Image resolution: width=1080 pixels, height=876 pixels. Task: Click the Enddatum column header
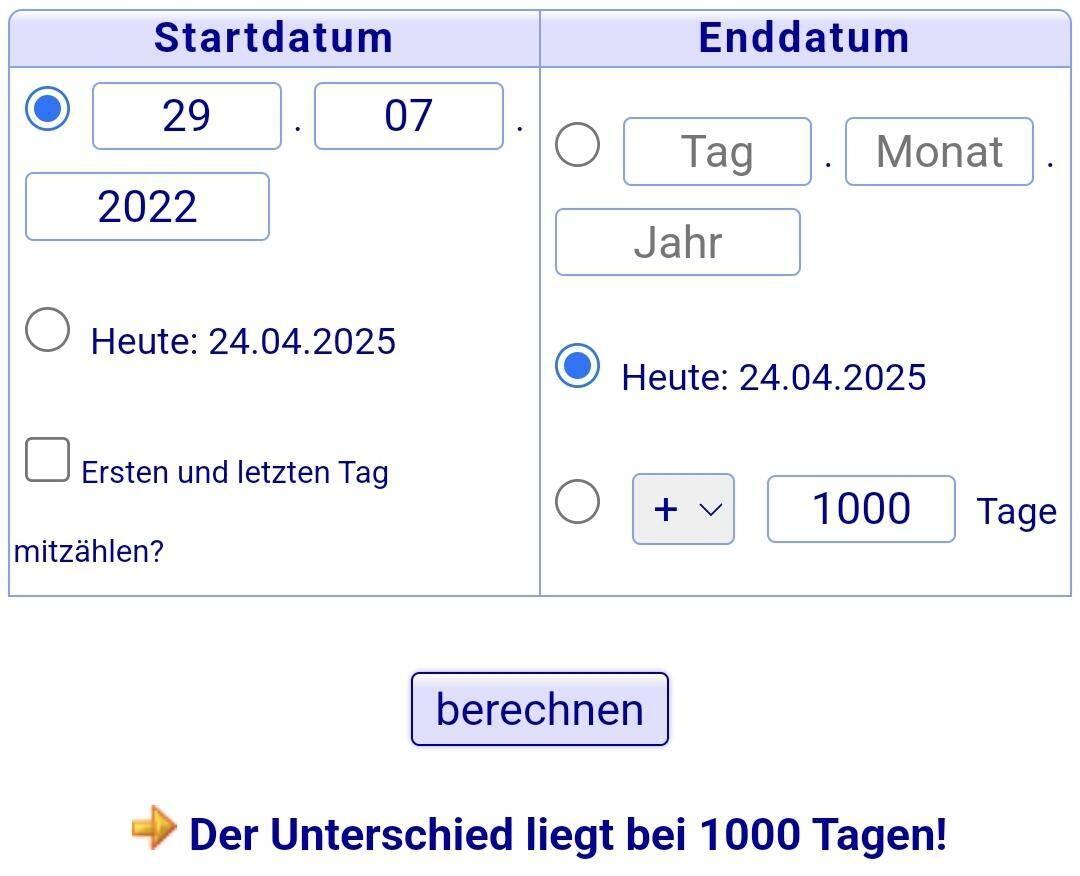tap(805, 39)
